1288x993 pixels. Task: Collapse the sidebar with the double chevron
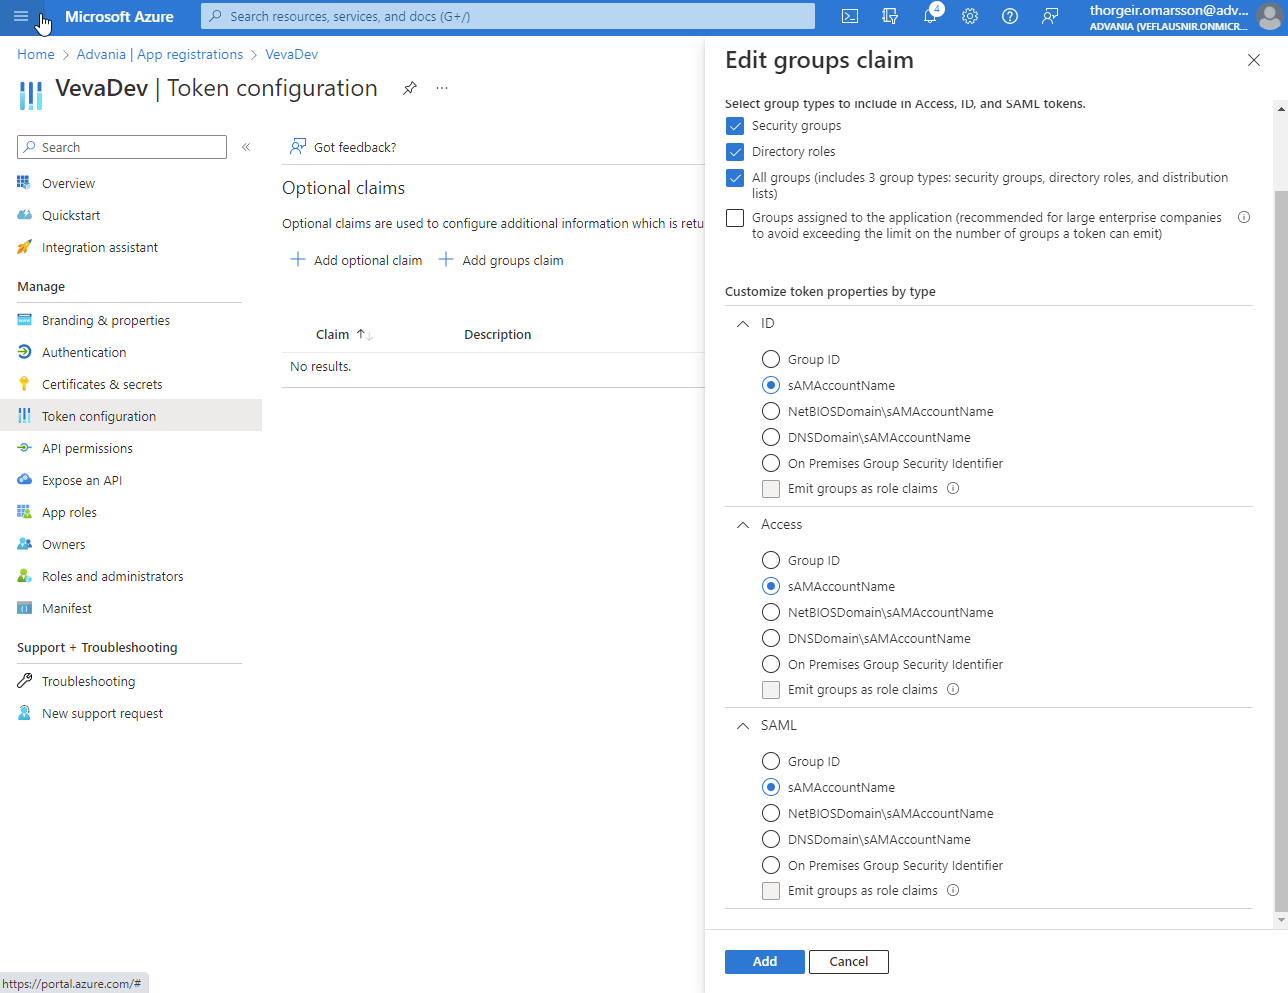pos(246,147)
